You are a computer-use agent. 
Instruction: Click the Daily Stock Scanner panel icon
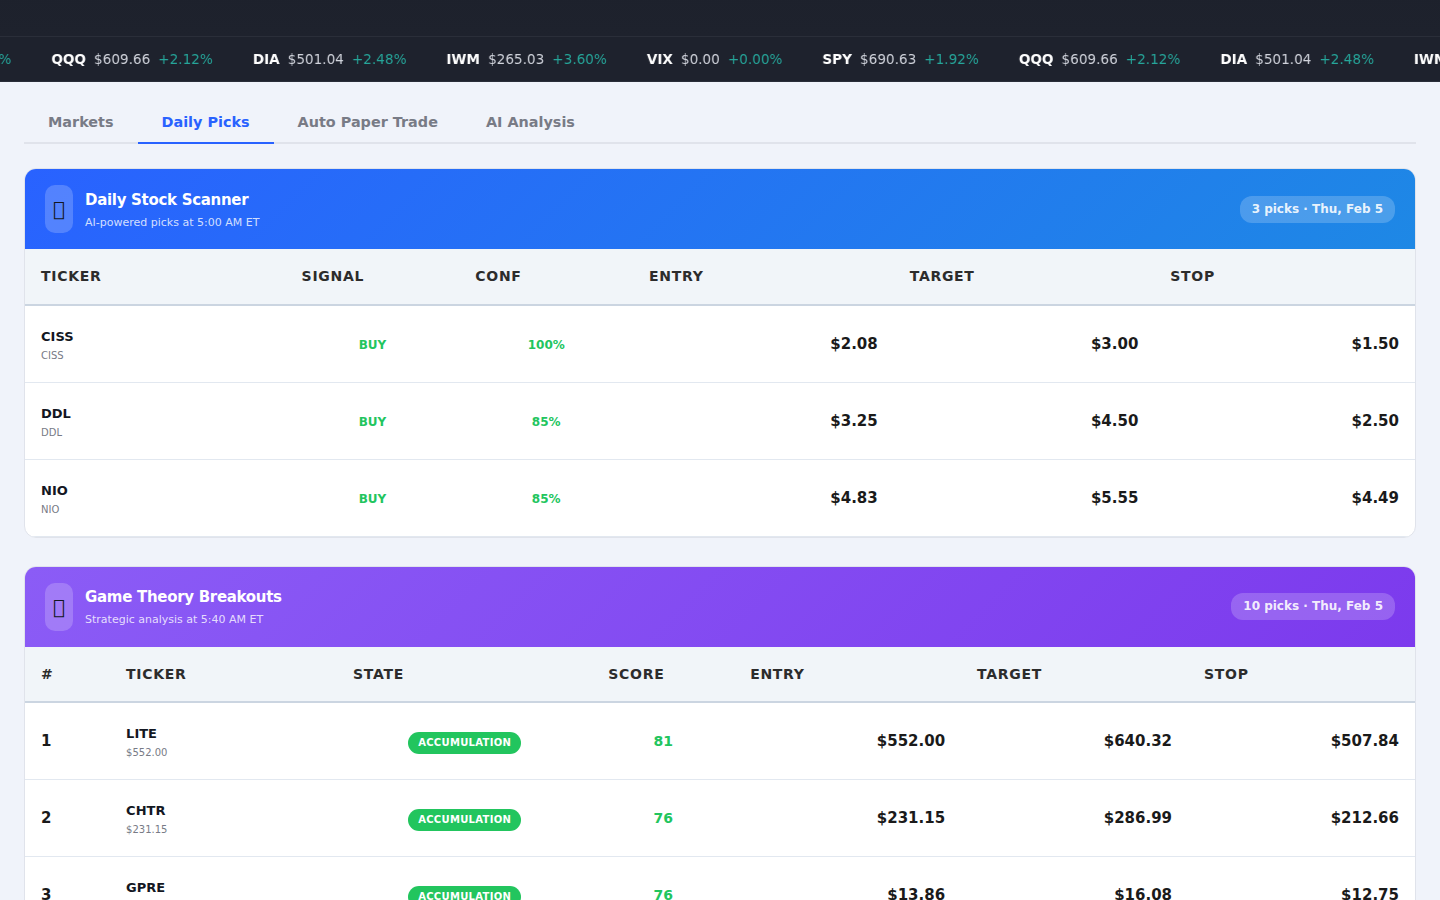coord(58,209)
